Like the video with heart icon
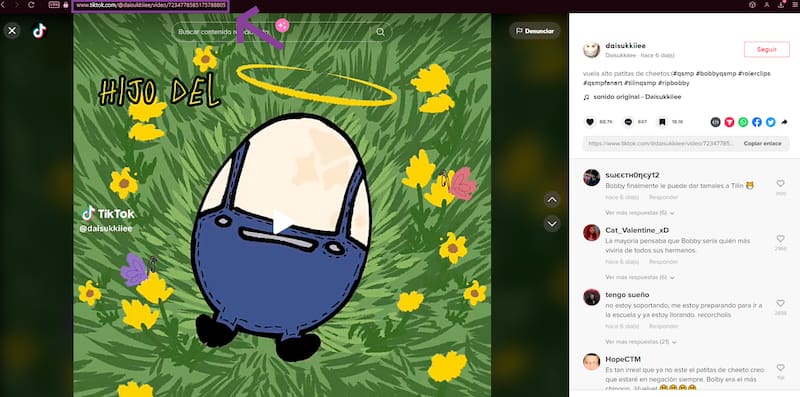Viewport: 800px width, 397px height. click(590, 122)
